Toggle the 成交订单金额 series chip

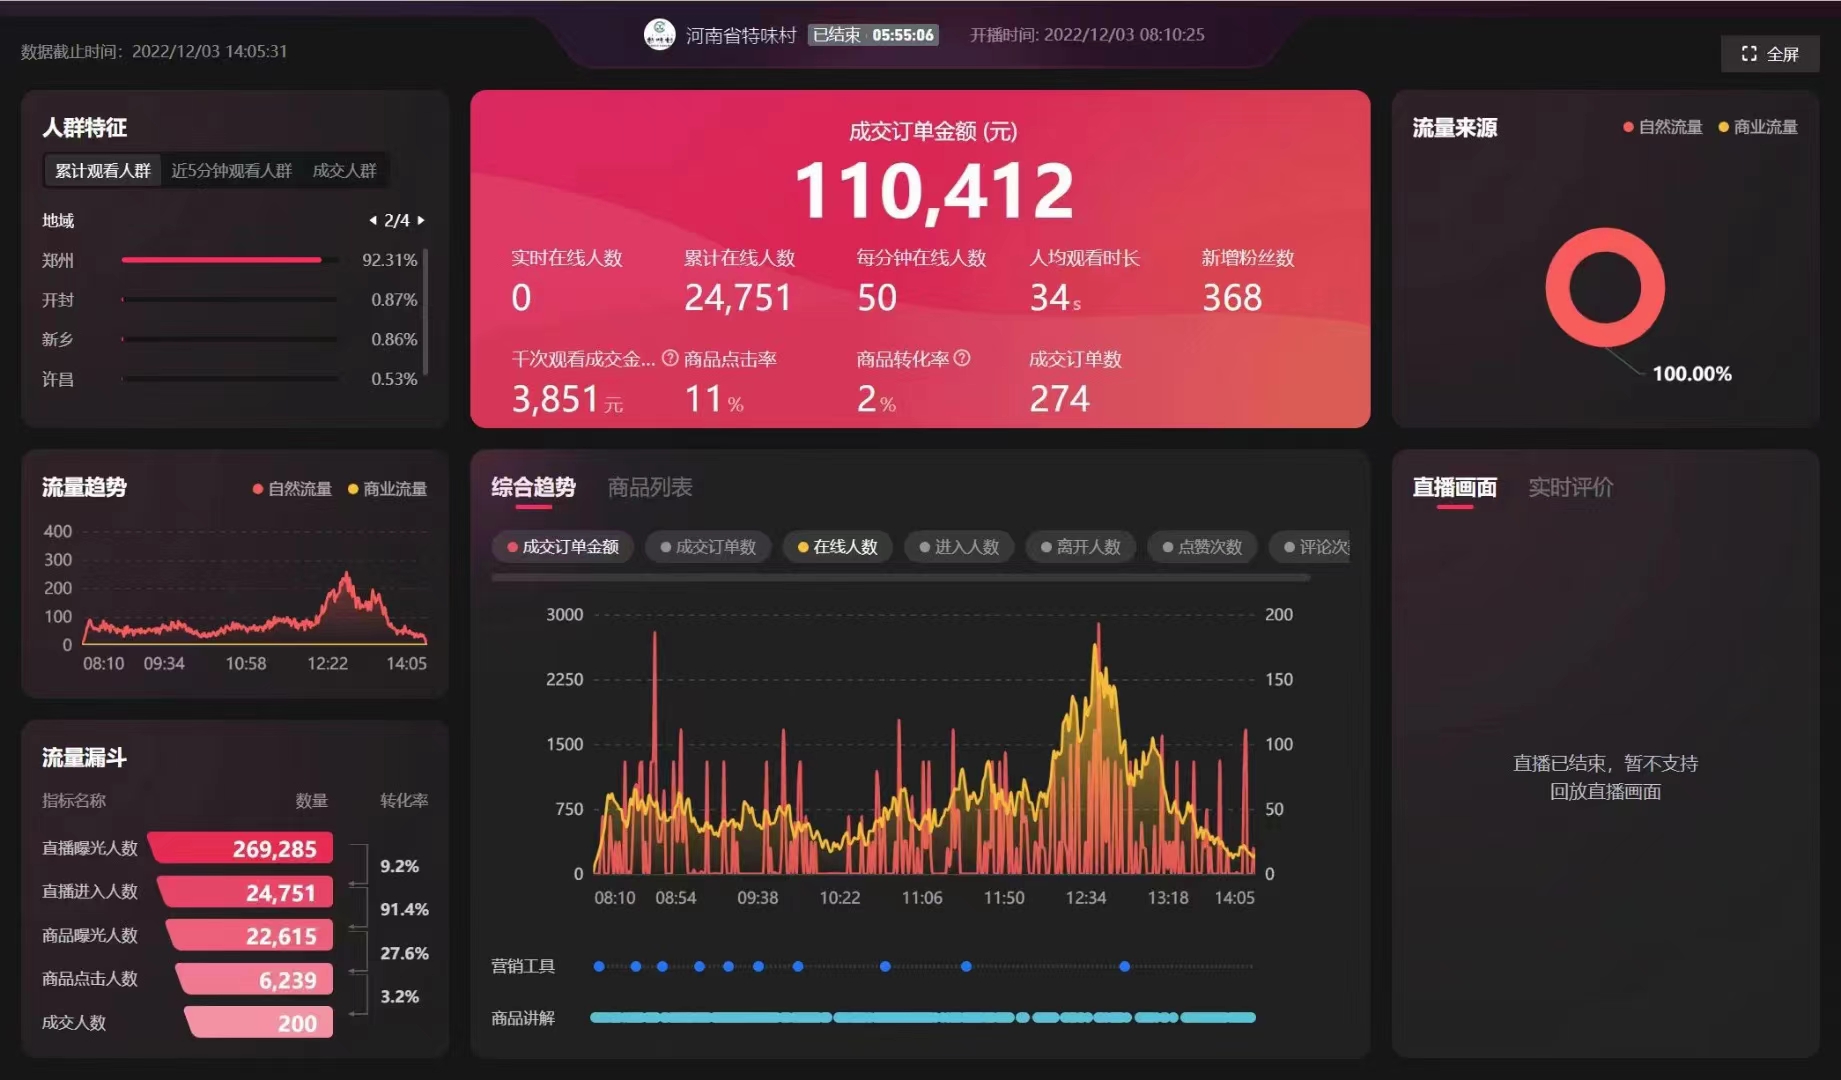[562, 547]
